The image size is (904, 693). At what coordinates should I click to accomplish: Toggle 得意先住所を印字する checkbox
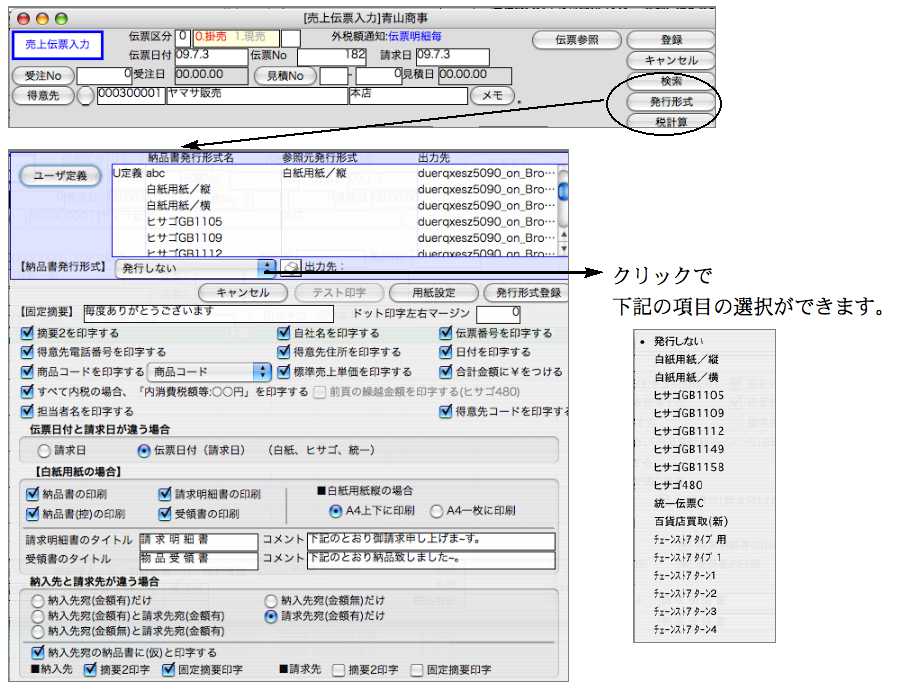(283, 352)
